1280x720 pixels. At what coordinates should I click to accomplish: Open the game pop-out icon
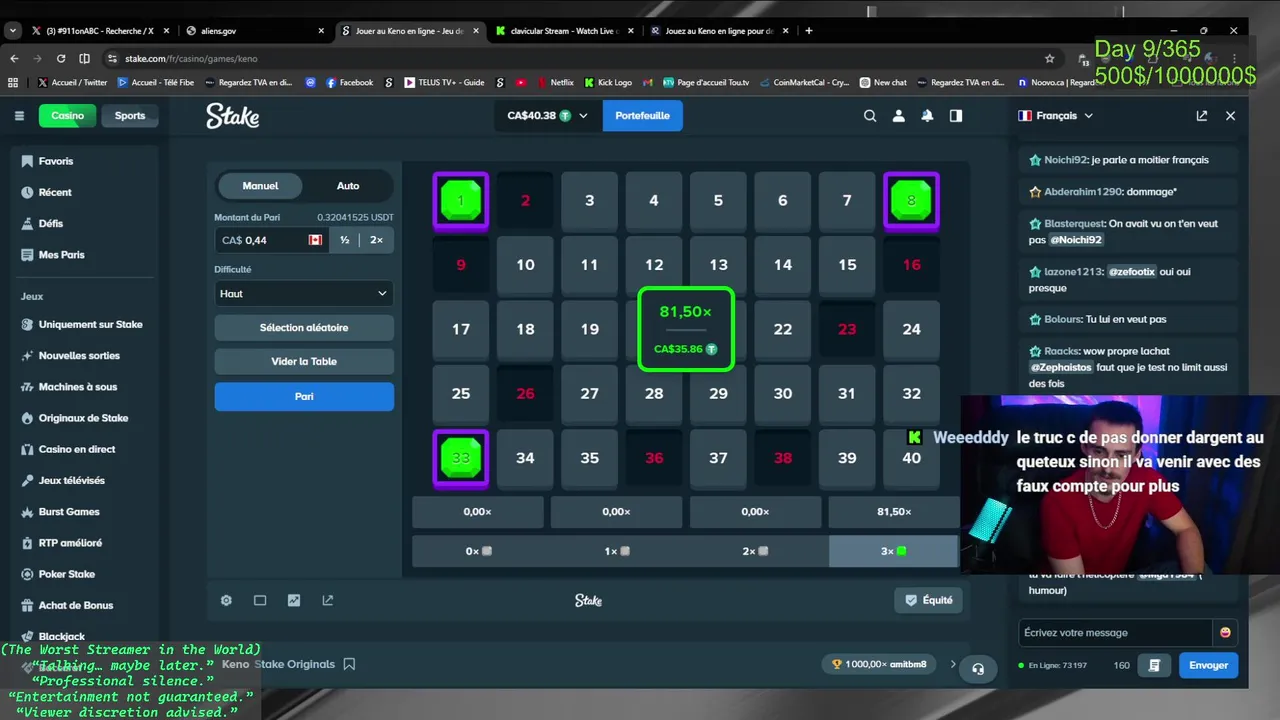tap(327, 601)
